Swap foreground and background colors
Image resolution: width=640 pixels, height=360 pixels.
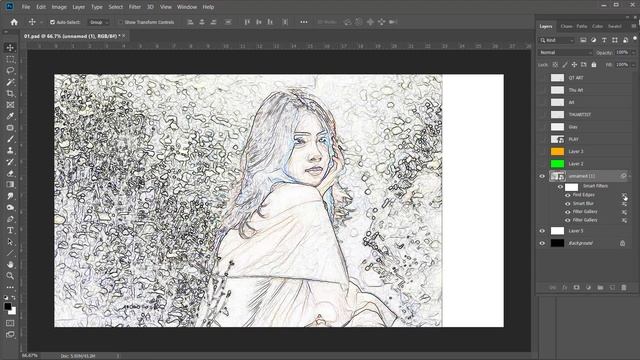(x=14, y=298)
